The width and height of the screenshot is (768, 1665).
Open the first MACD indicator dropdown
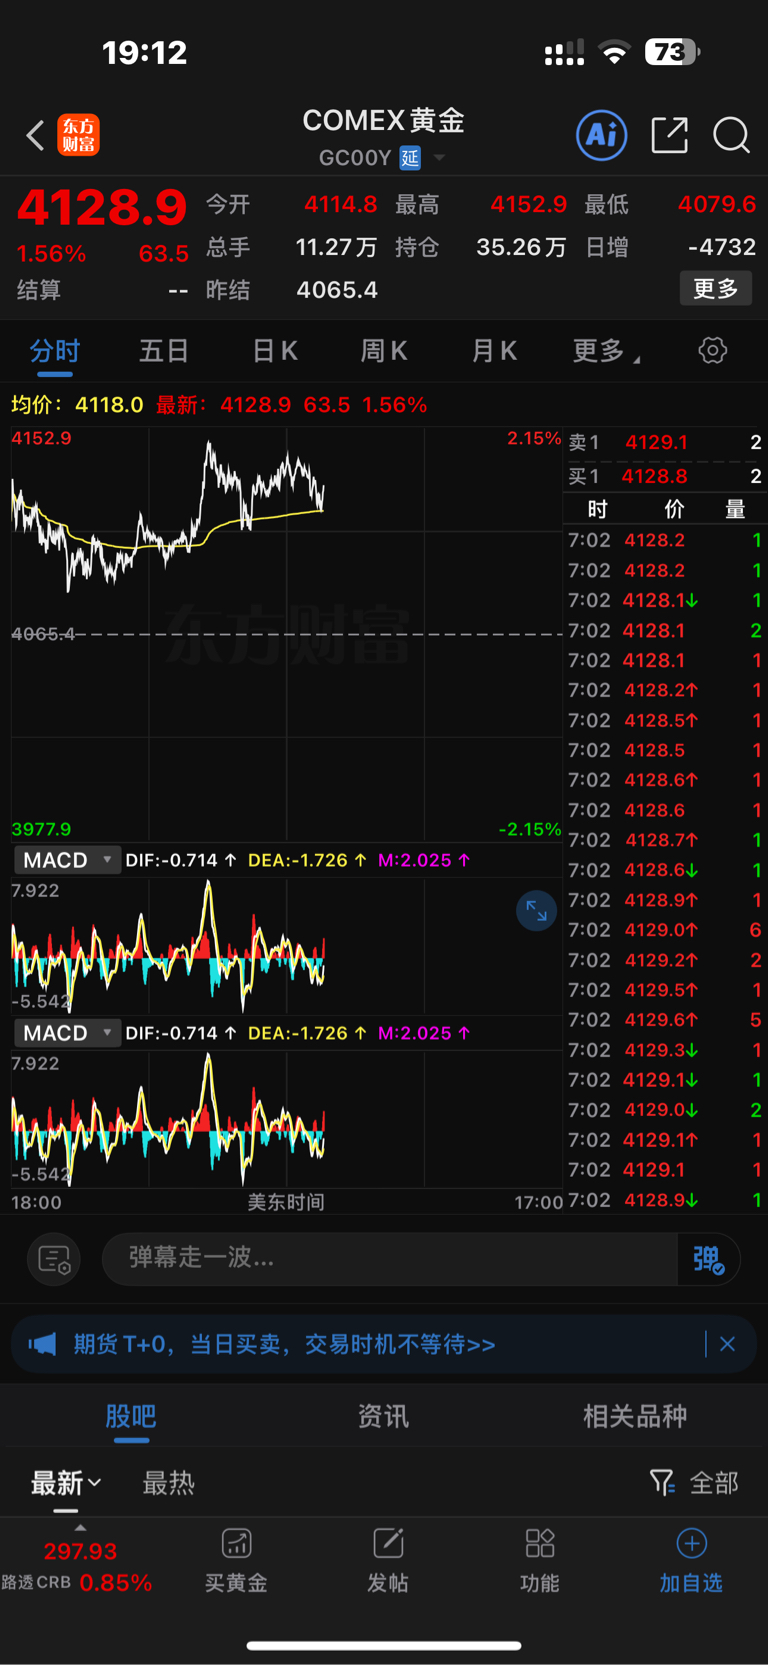pos(67,860)
